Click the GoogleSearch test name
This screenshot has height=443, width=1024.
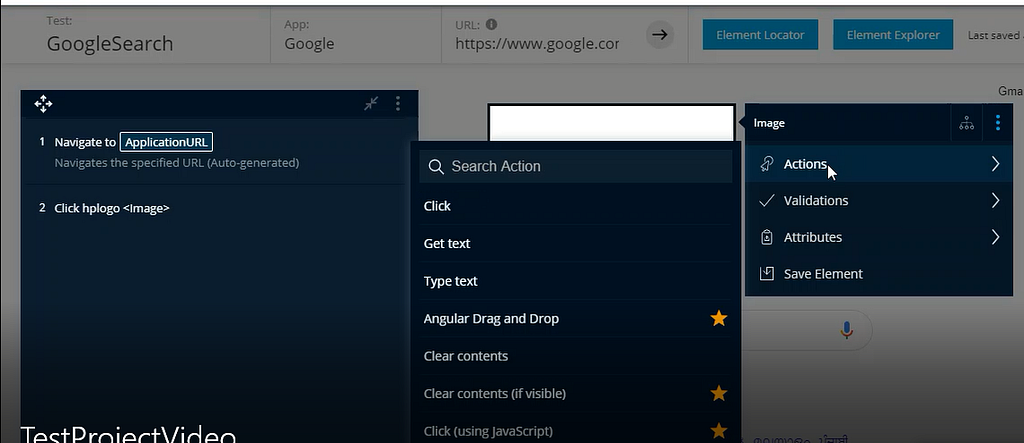point(110,44)
